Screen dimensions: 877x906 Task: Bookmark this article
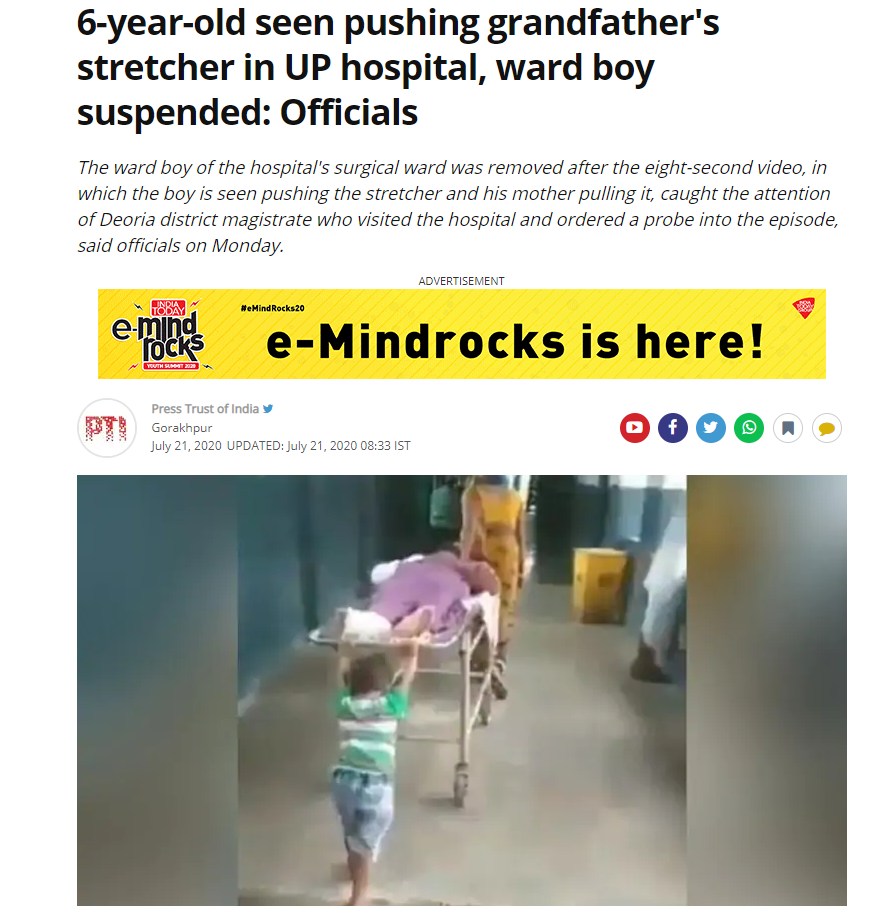coord(787,428)
